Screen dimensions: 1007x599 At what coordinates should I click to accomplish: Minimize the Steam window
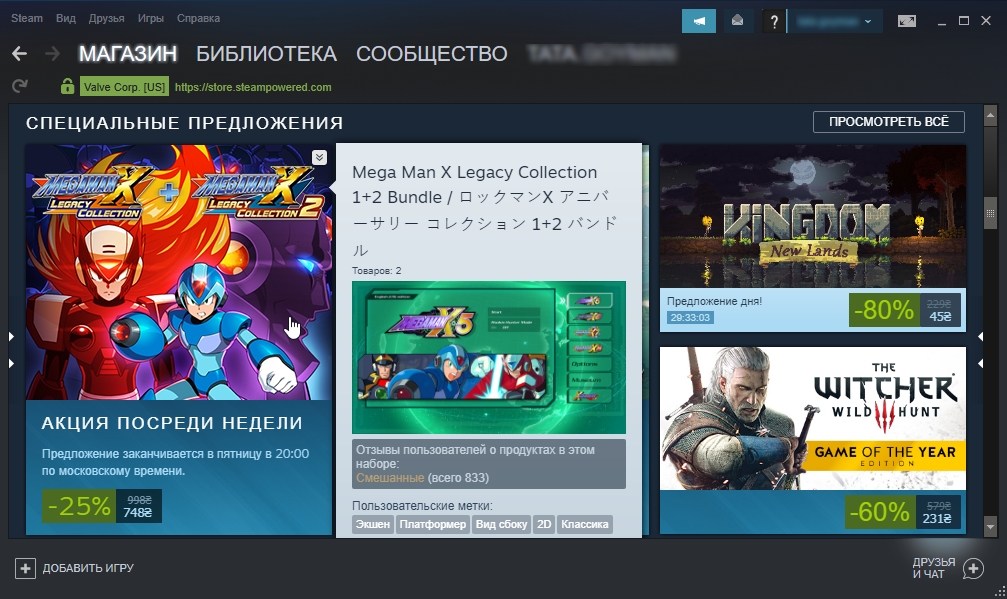click(x=941, y=22)
